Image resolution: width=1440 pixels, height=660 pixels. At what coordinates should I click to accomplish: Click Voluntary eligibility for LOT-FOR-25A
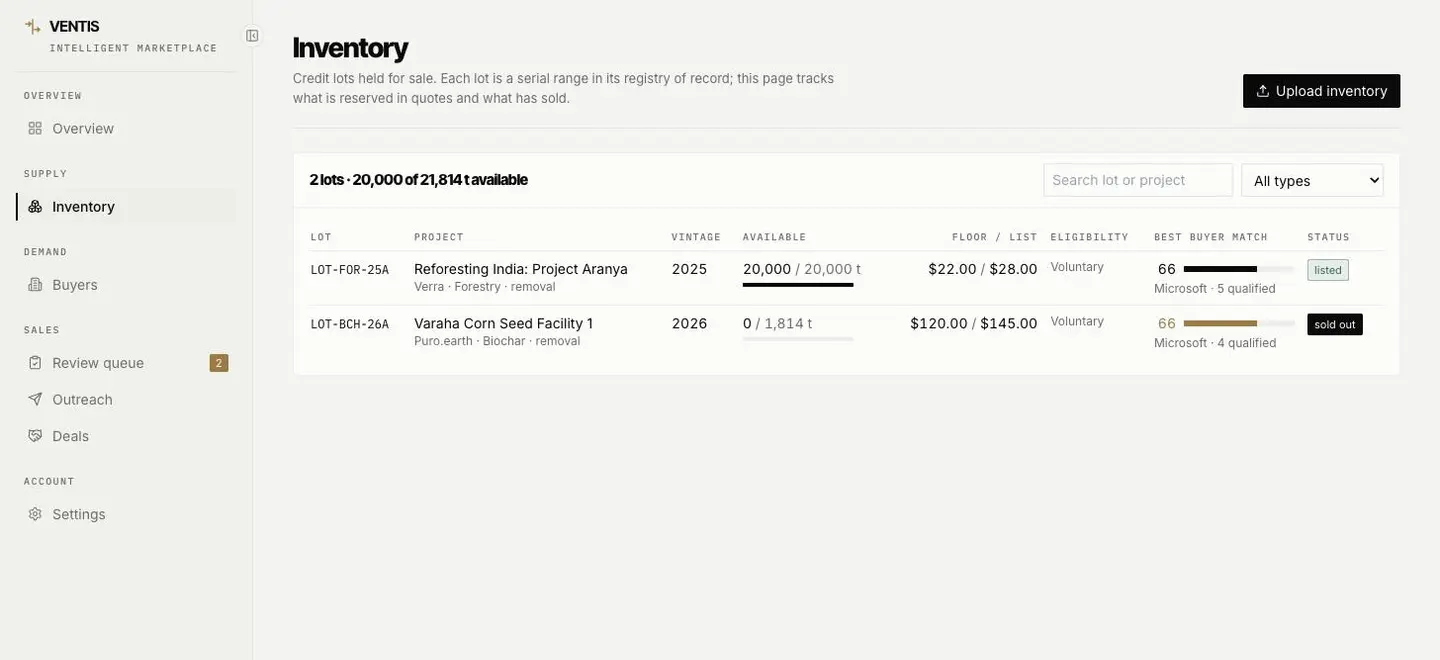pyautogui.click(x=1078, y=267)
